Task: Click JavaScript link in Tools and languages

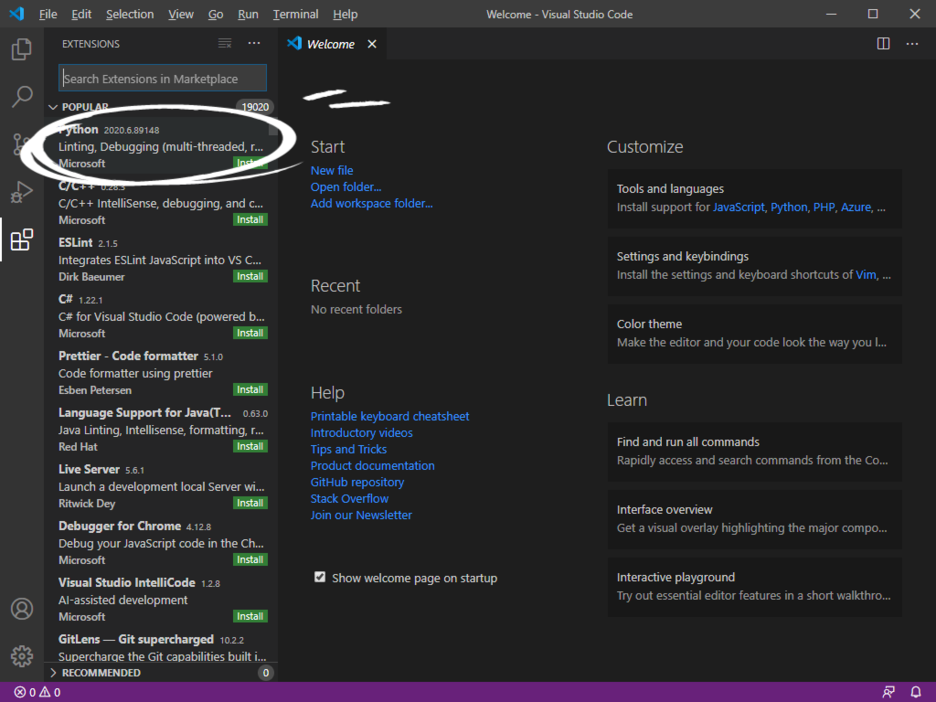Action: 738,207
